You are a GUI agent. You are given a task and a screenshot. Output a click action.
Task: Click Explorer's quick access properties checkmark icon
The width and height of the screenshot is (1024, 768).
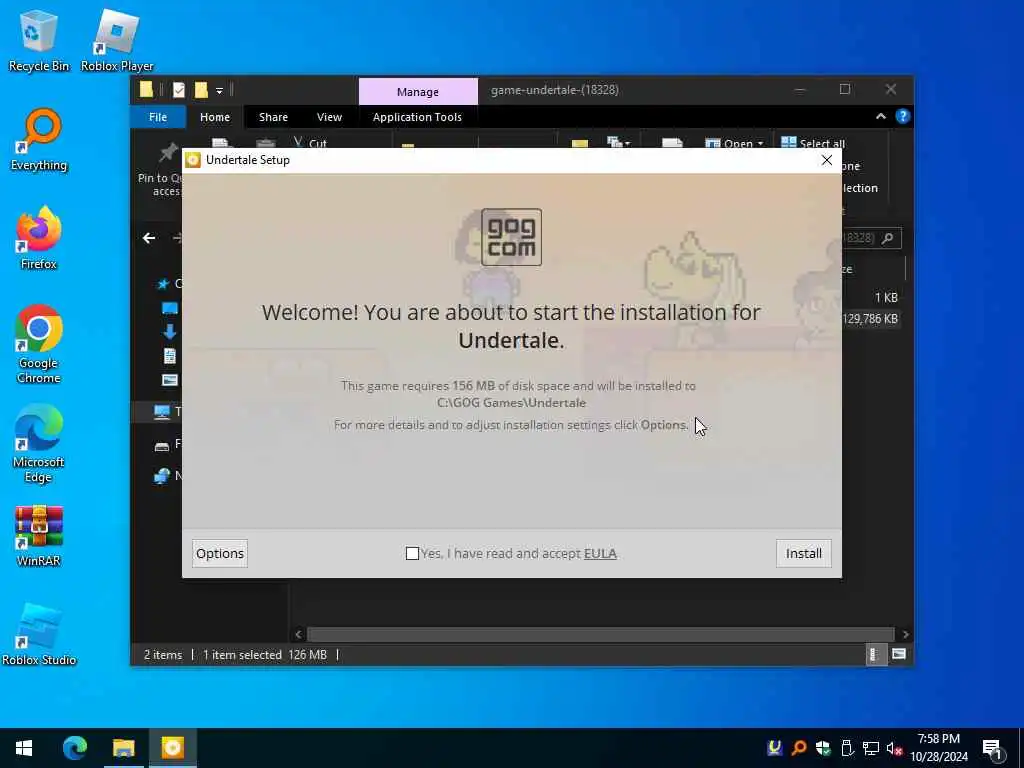178,90
